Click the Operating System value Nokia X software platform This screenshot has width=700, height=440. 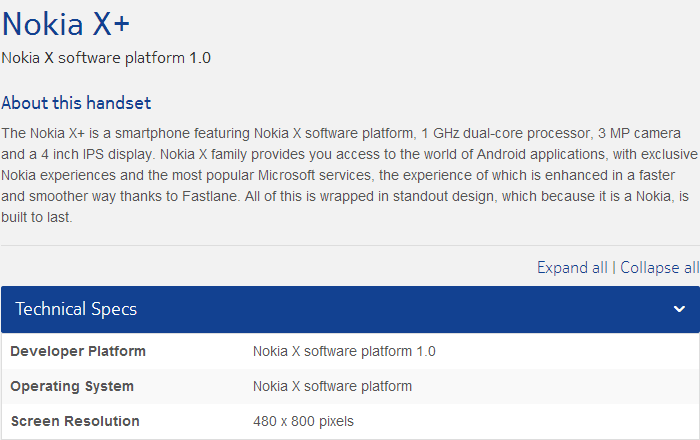(x=333, y=386)
